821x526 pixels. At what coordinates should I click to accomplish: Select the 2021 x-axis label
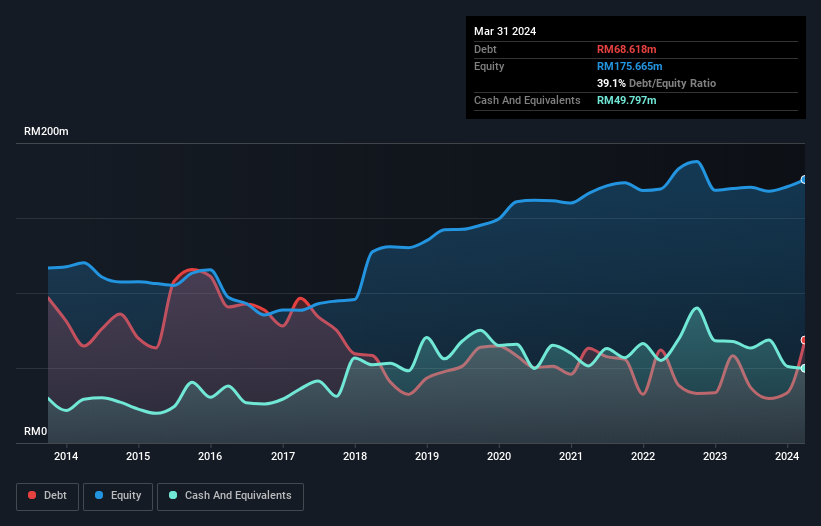[571, 456]
